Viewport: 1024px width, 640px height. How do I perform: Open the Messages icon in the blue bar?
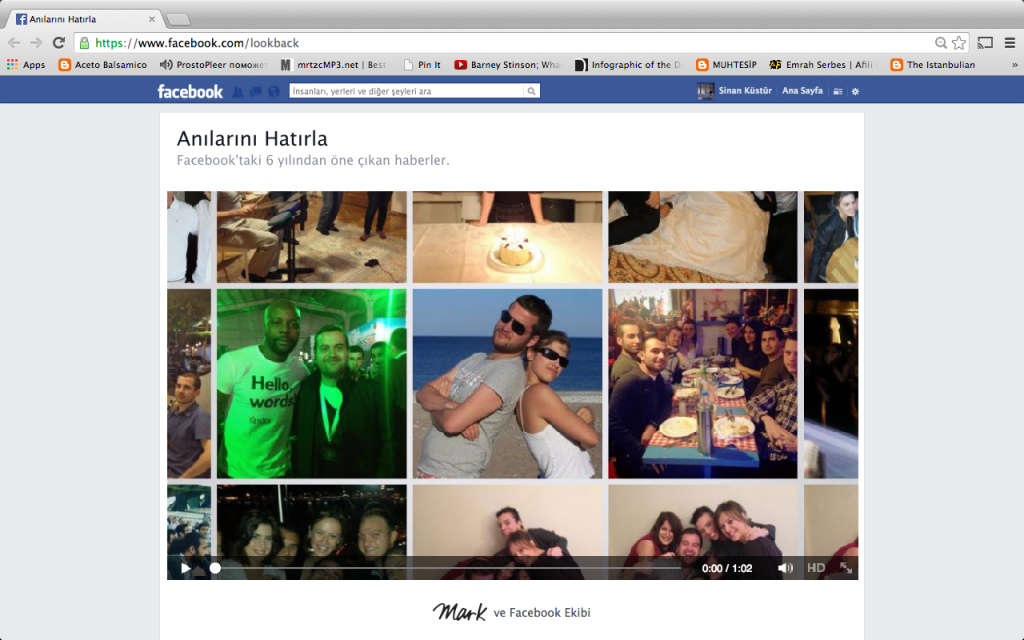pos(255,90)
